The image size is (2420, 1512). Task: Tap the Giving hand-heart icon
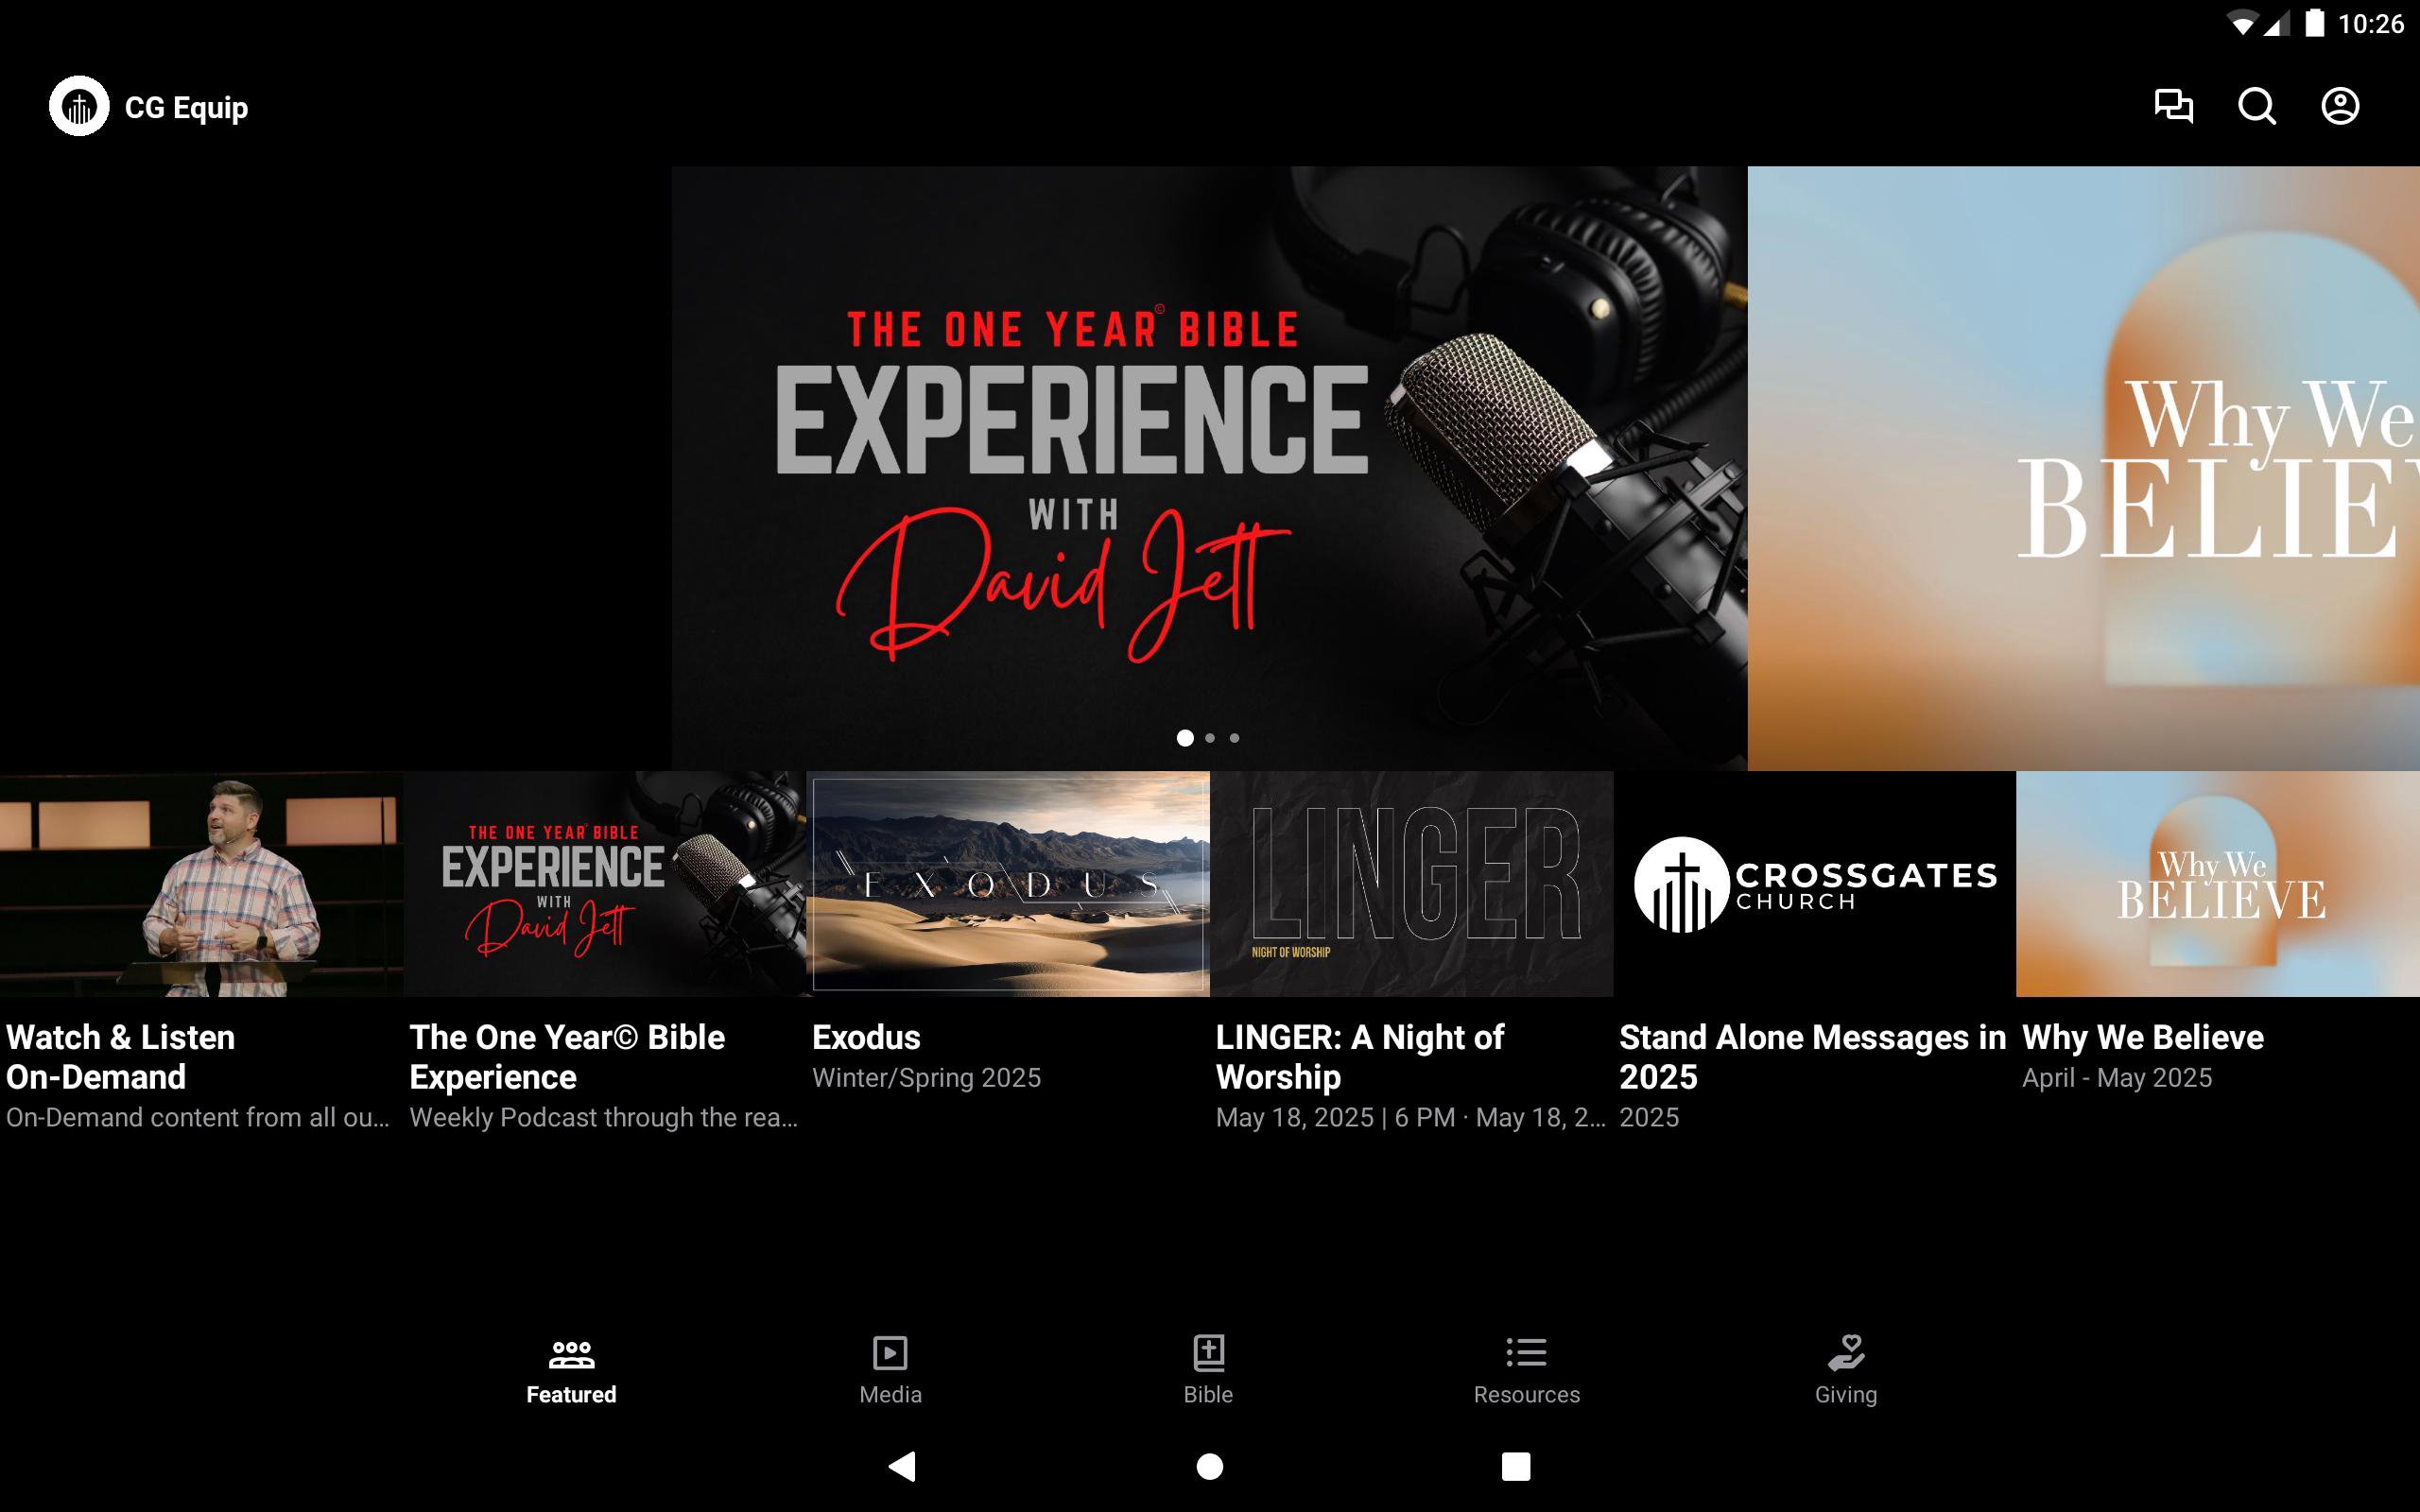[1846, 1353]
